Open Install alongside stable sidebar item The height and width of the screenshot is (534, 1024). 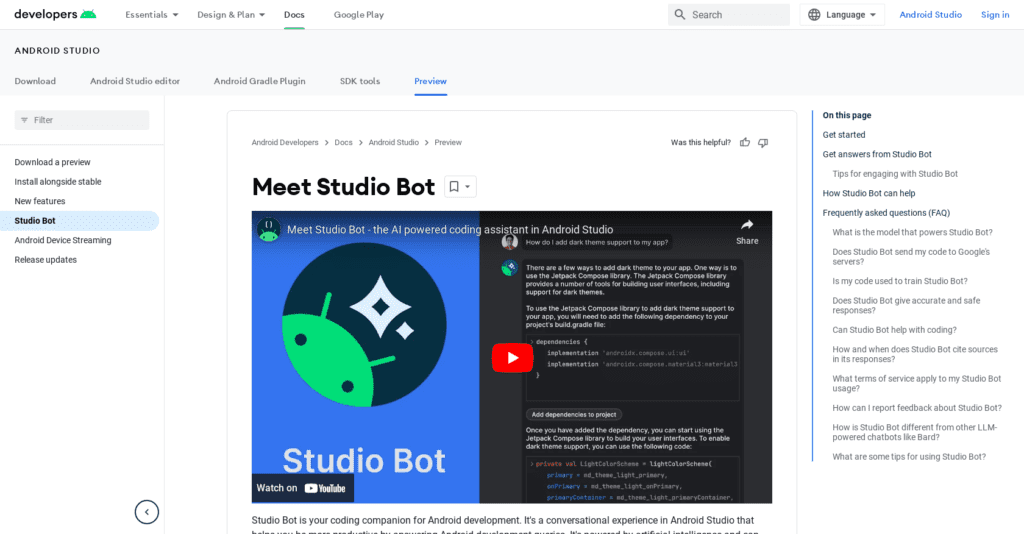[x=57, y=181]
